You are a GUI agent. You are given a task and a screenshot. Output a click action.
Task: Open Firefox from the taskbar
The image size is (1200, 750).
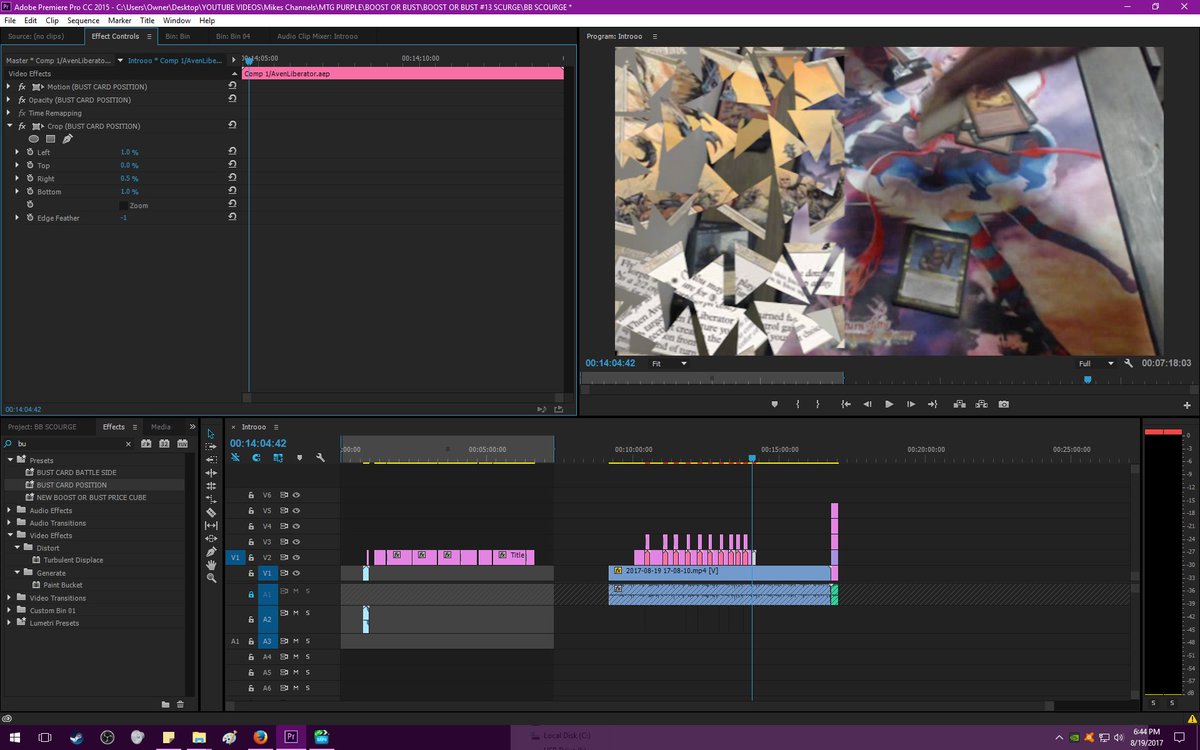(x=260, y=737)
